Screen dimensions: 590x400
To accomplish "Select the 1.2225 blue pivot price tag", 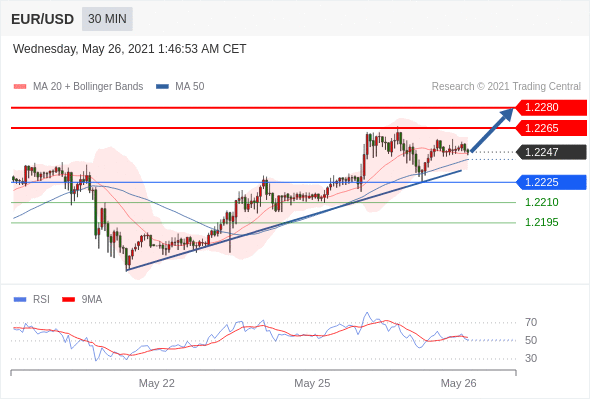I will pos(551,183).
